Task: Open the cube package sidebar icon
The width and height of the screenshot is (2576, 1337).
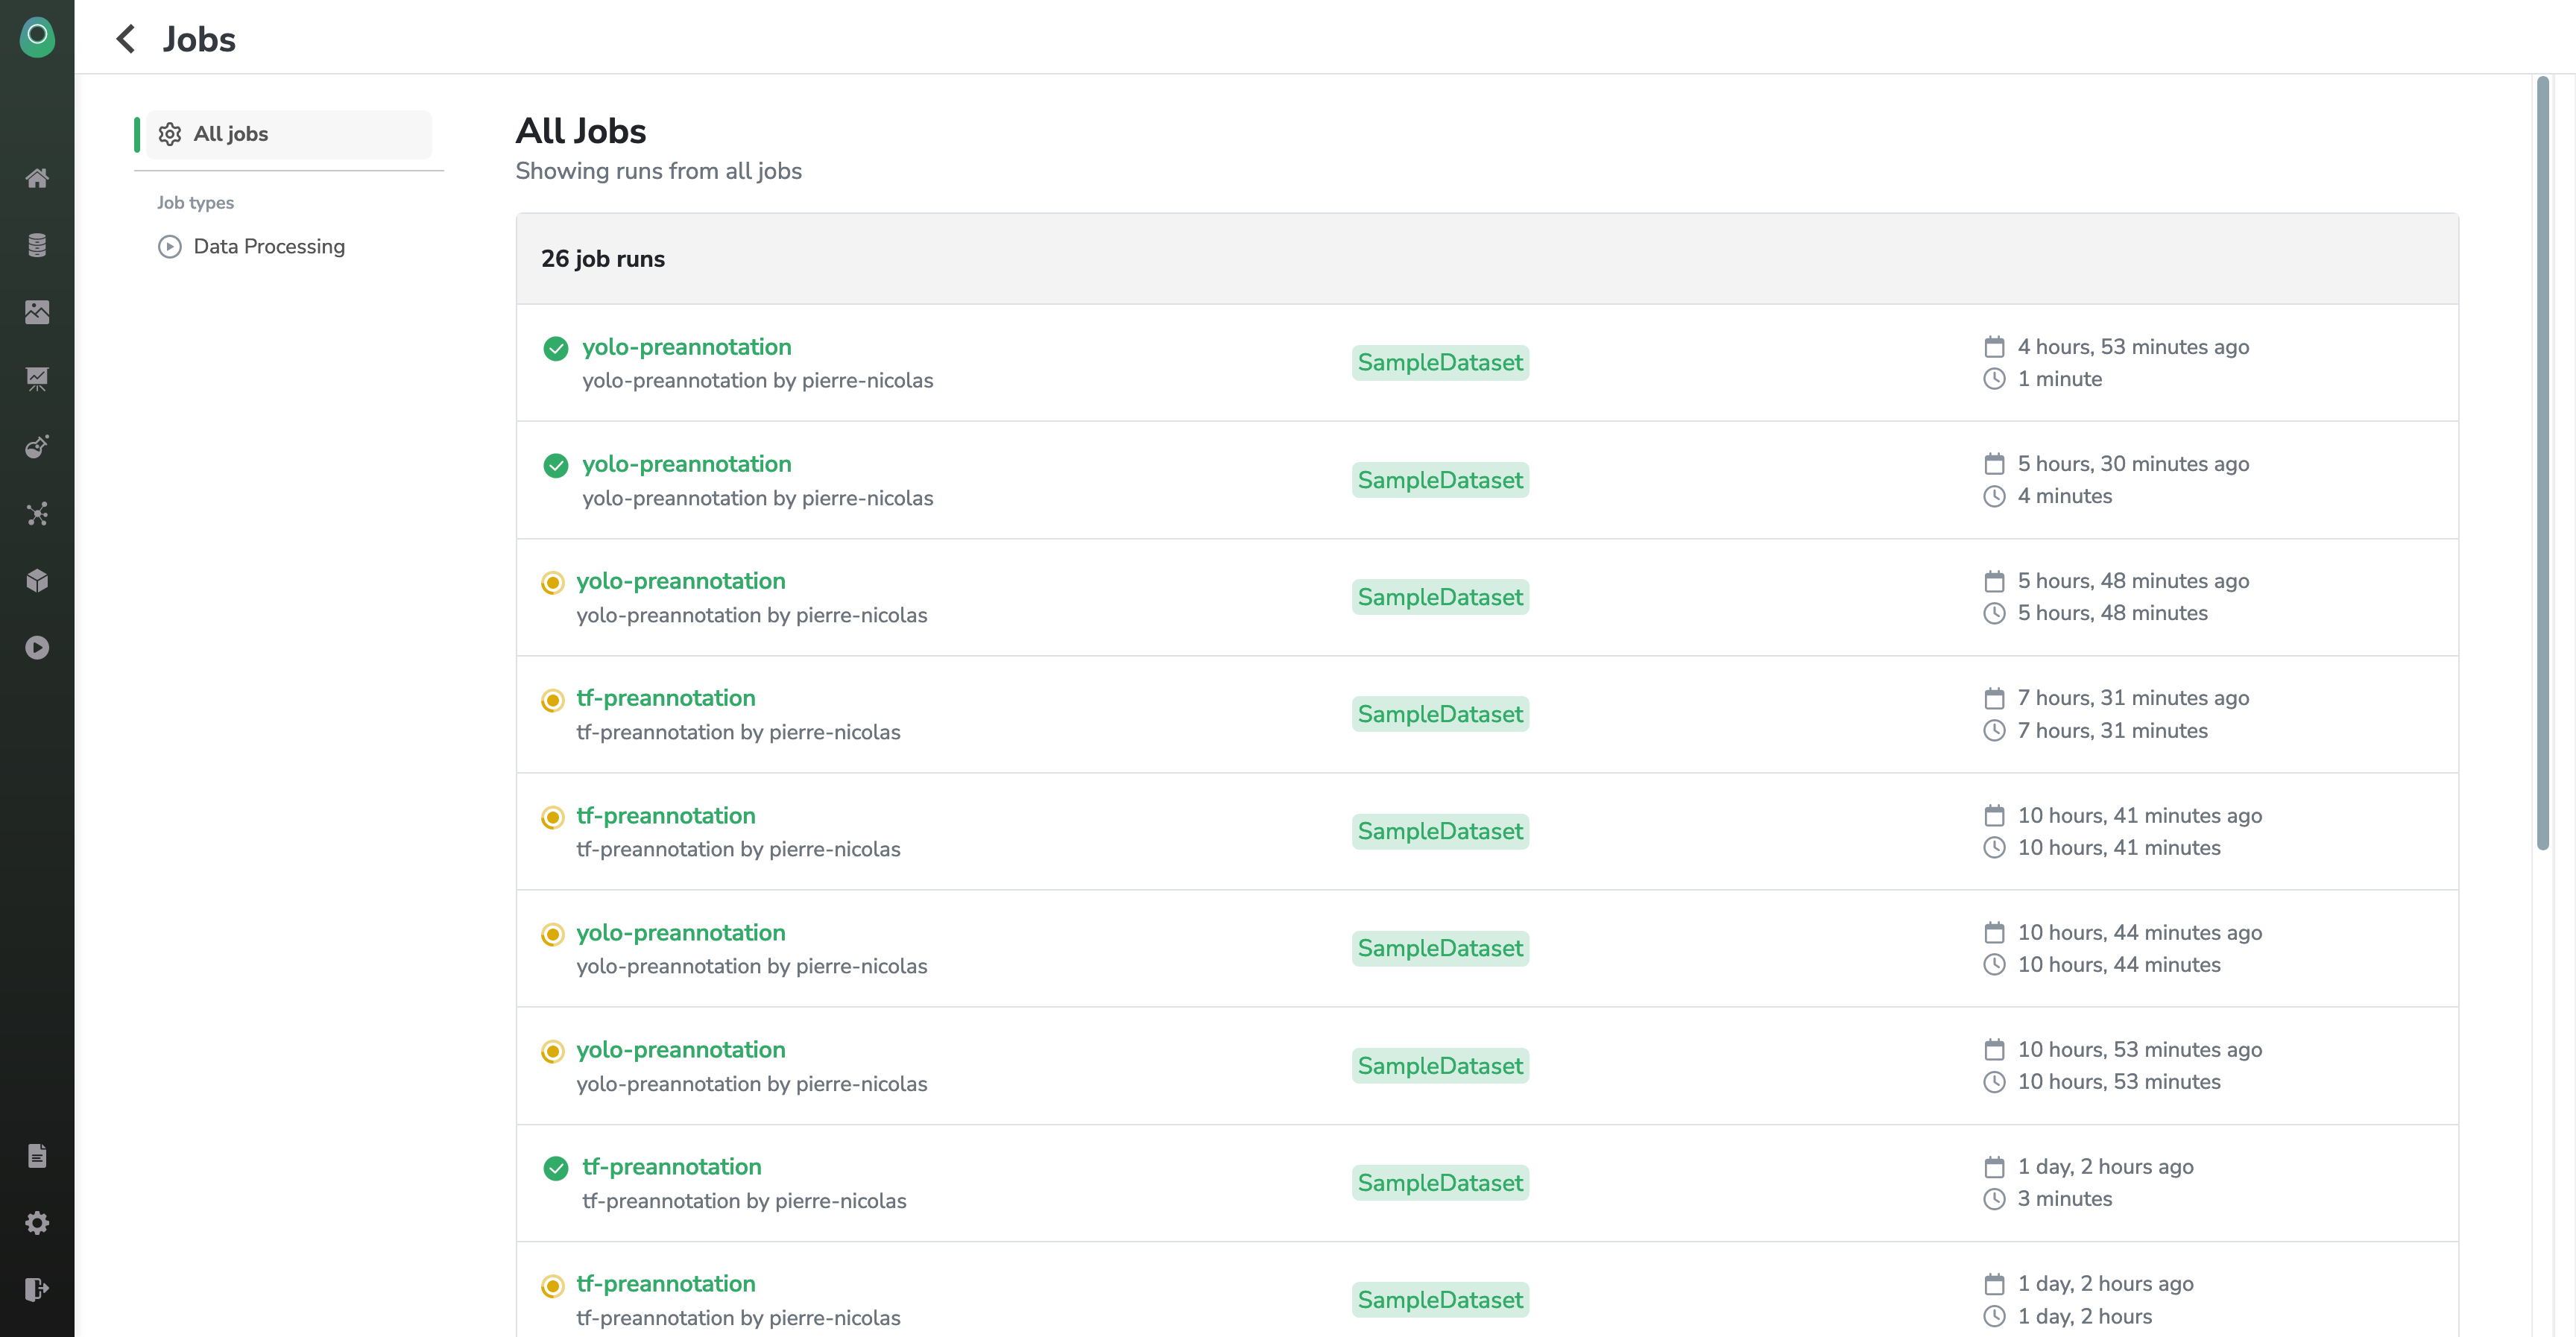Action: click(x=37, y=581)
